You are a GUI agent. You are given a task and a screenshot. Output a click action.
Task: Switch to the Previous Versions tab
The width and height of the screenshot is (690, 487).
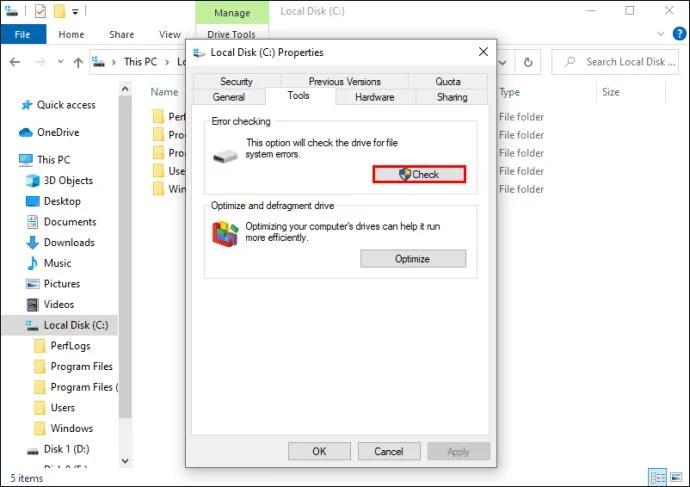coord(345,81)
